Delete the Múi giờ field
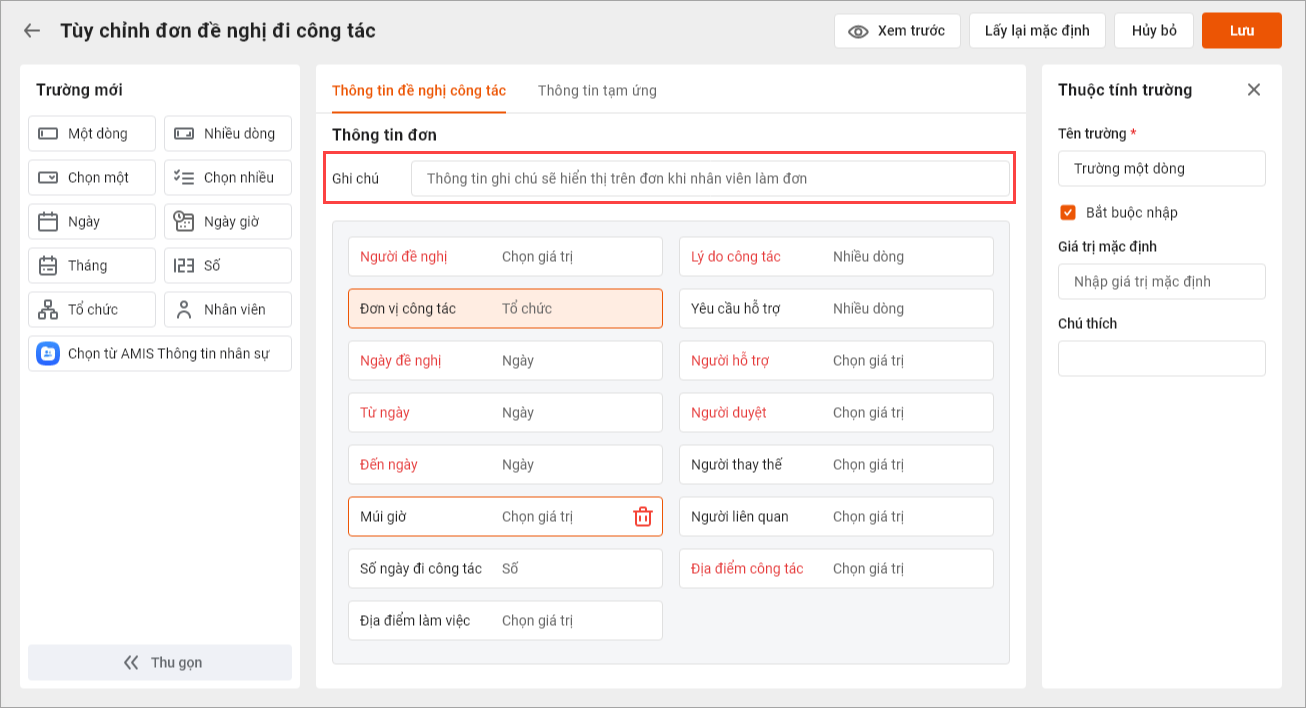Image resolution: width=1306 pixels, height=708 pixels. [x=643, y=517]
